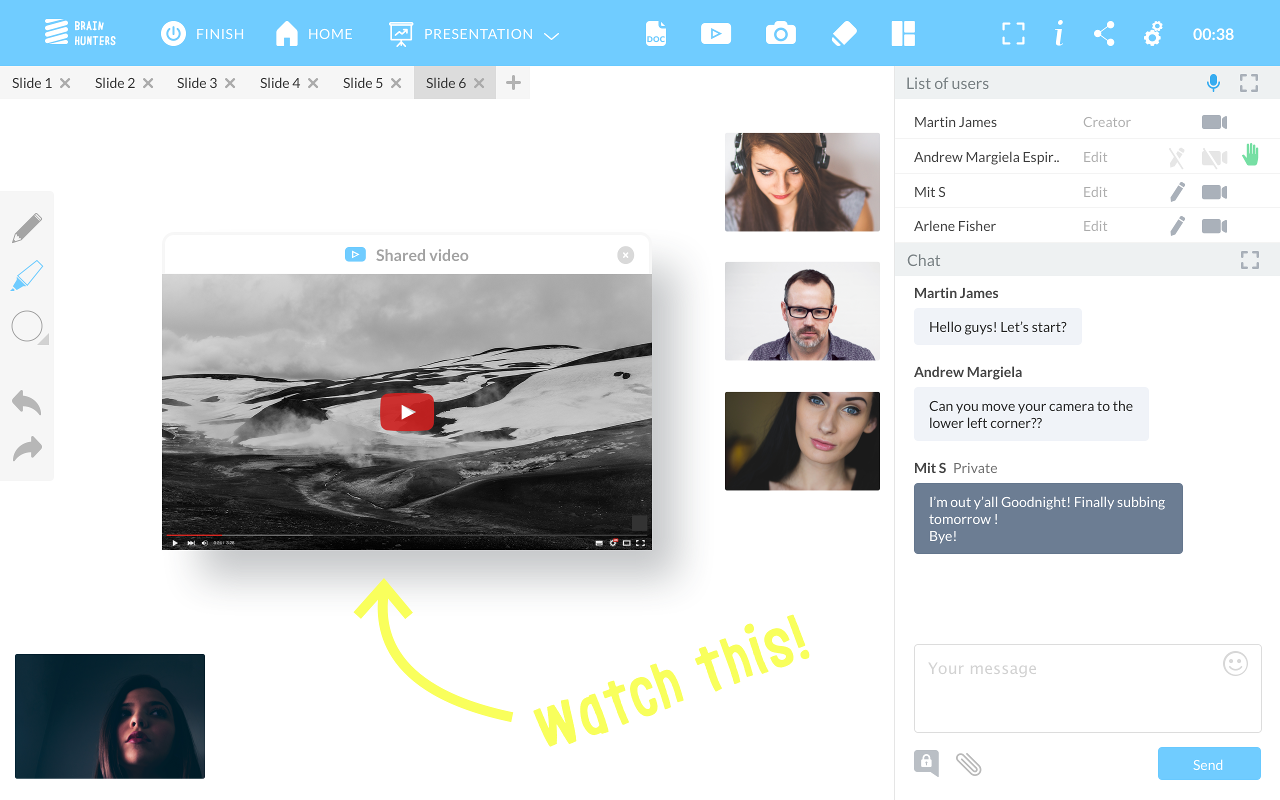The width and height of the screenshot is (1280, 800).
Task: Take a snapshot with the camera icon
Action: (x=780, y=33)
